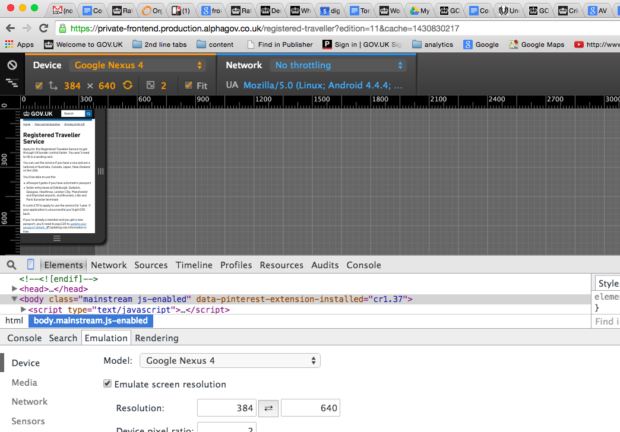The height and width of the screenshot is (432, 620).
Task: Open the Sign in GOV.UK Signon bookmark
Action: 362,45
